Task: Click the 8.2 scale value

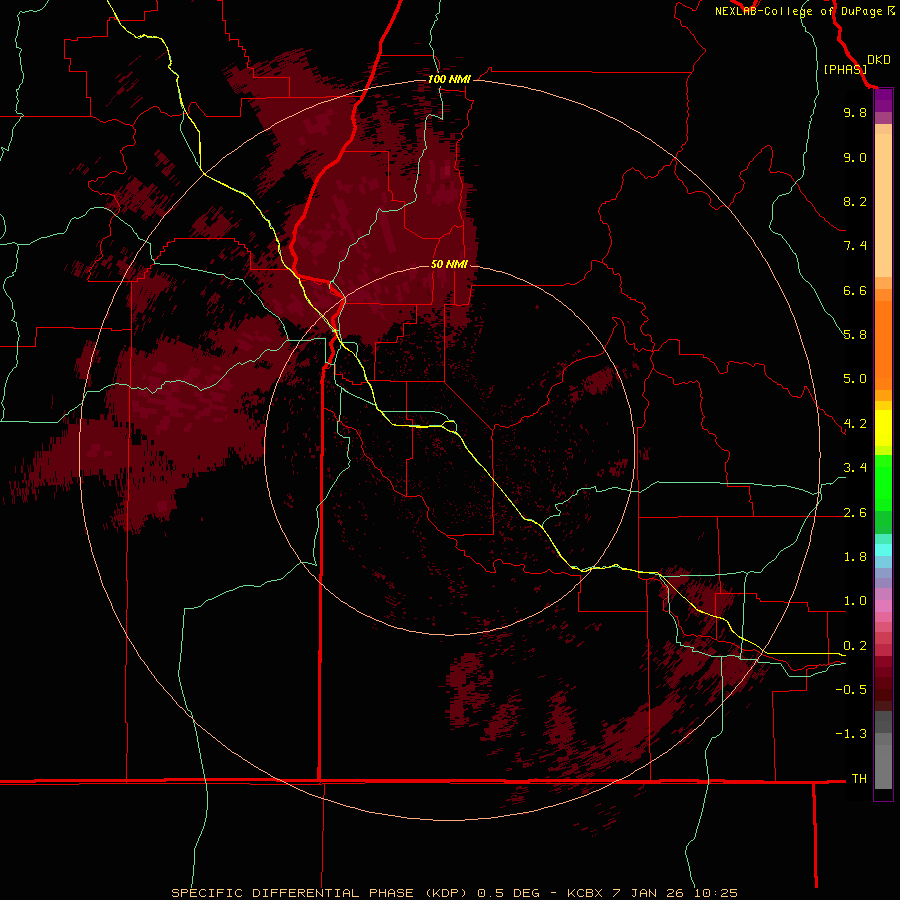Action: [855, 201]
